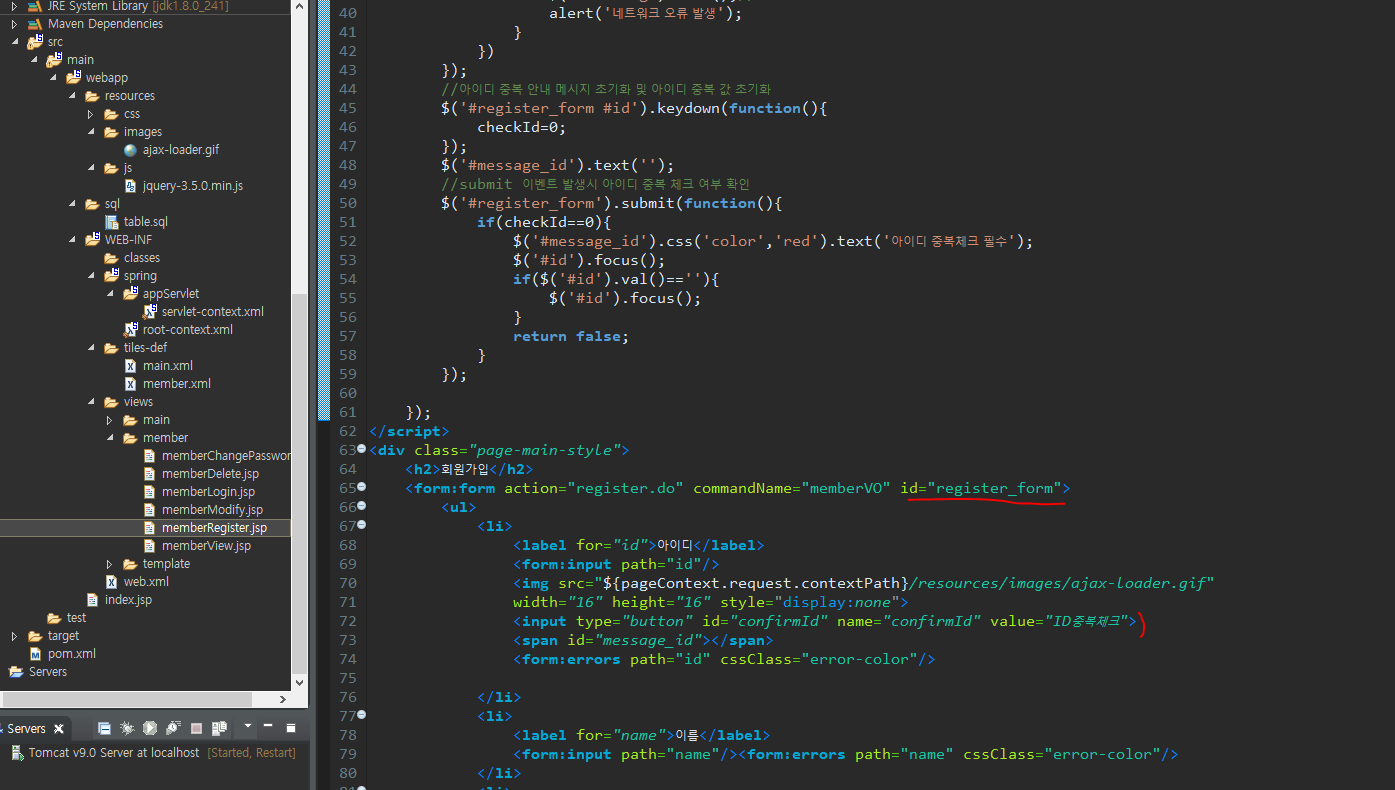This screenshot has height=790, width=1395.
Task: Click the globe icon of ajax-loader.gif
Action: tap(130, 150)
